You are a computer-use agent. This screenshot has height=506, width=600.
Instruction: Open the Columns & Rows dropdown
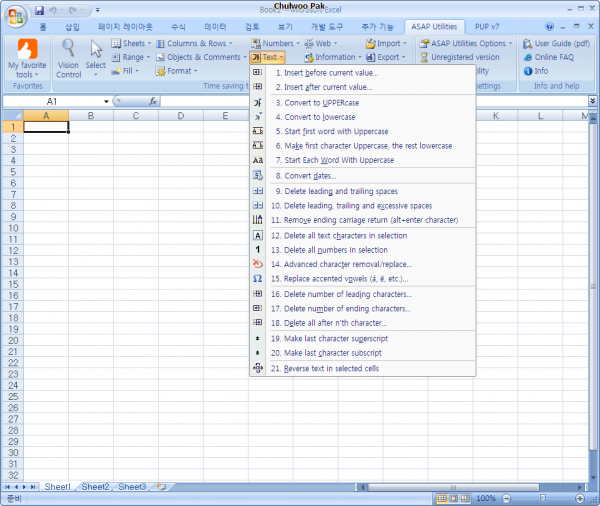pyautogui.click(x=194, y=43)
